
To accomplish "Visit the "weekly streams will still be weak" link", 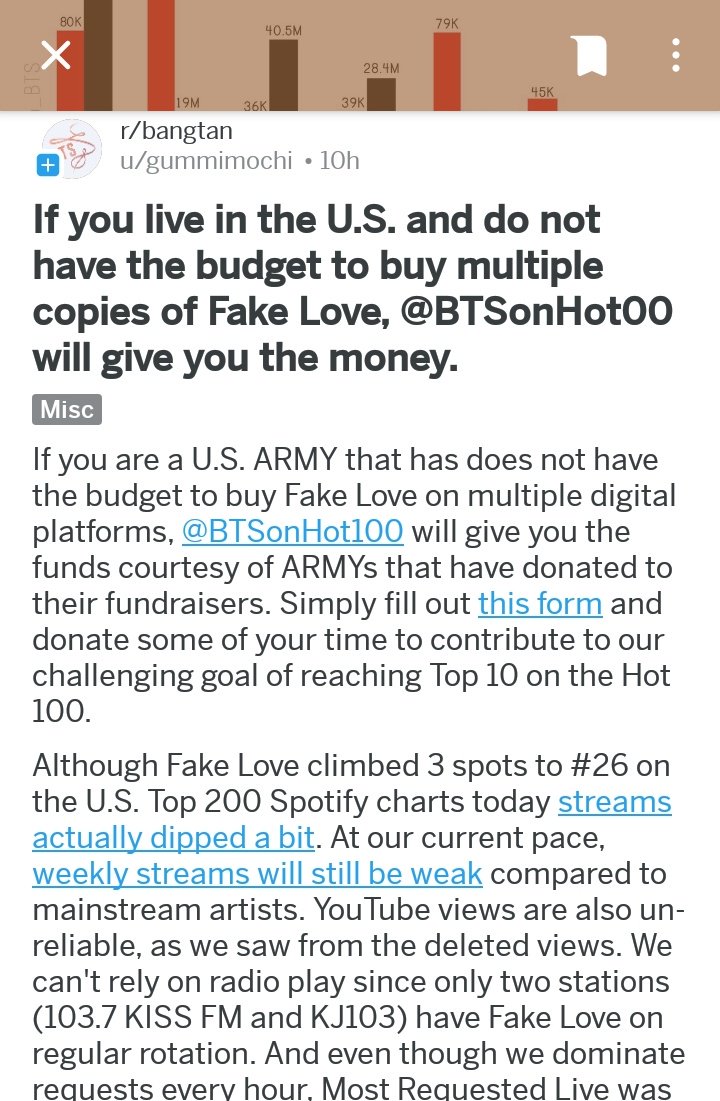I will pyautogui.click(x=257, y=873).
